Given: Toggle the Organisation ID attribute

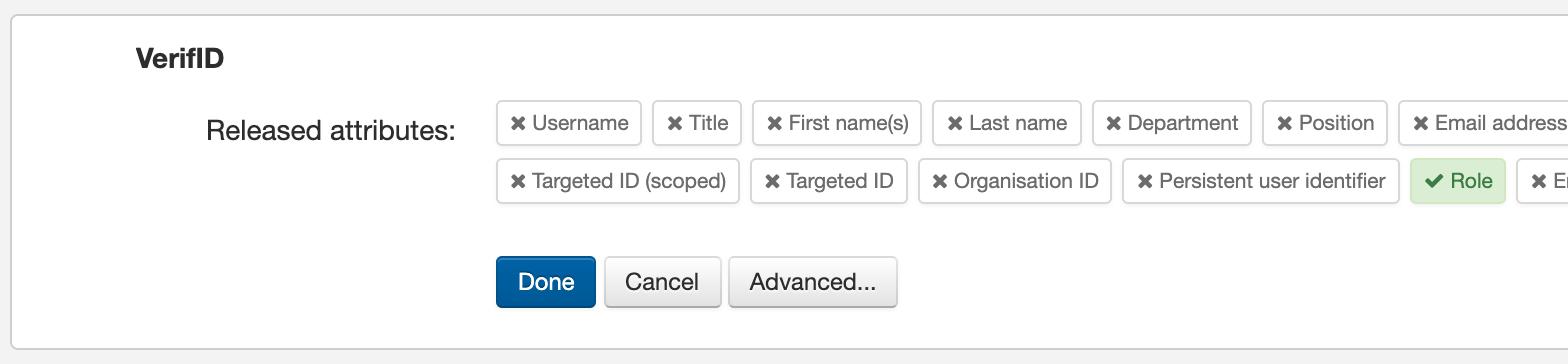Looking at the screenshot, I should click(1015, 181).
